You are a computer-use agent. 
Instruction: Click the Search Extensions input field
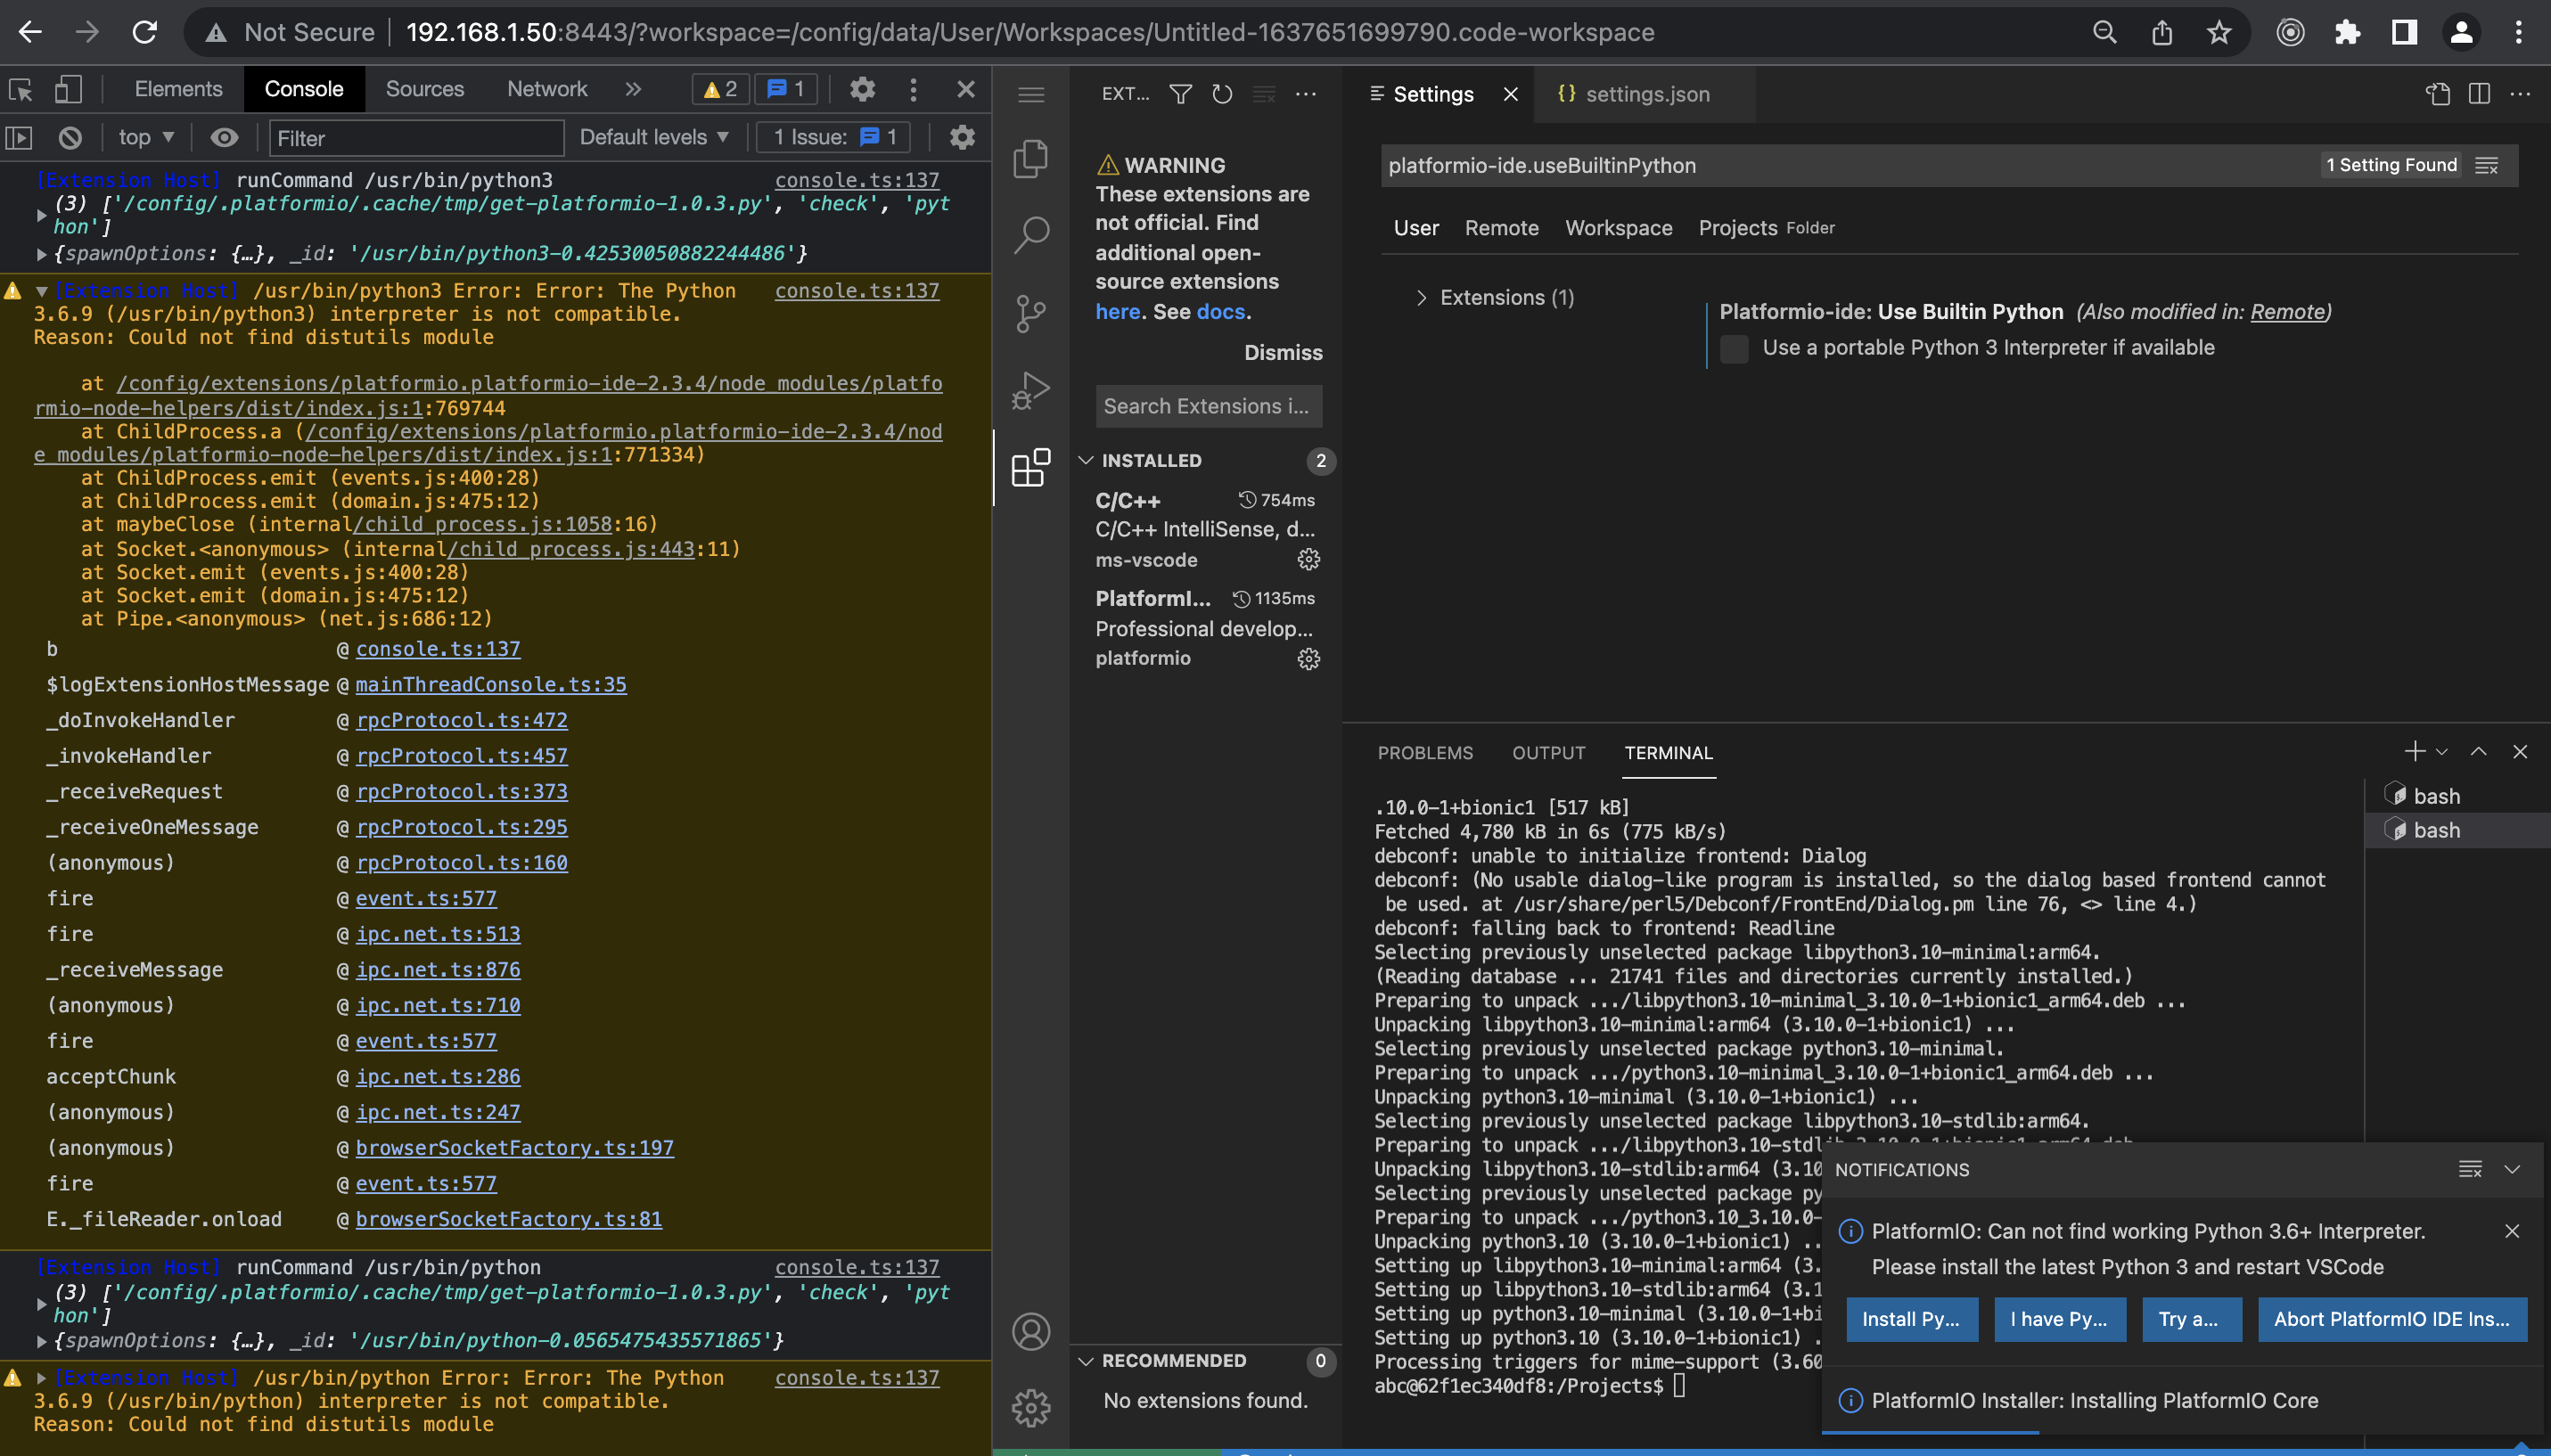(x=1208, y=406)
